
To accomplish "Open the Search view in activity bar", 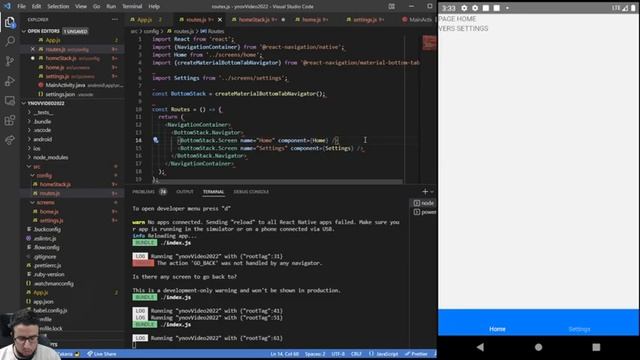I will tap(10, 41).
